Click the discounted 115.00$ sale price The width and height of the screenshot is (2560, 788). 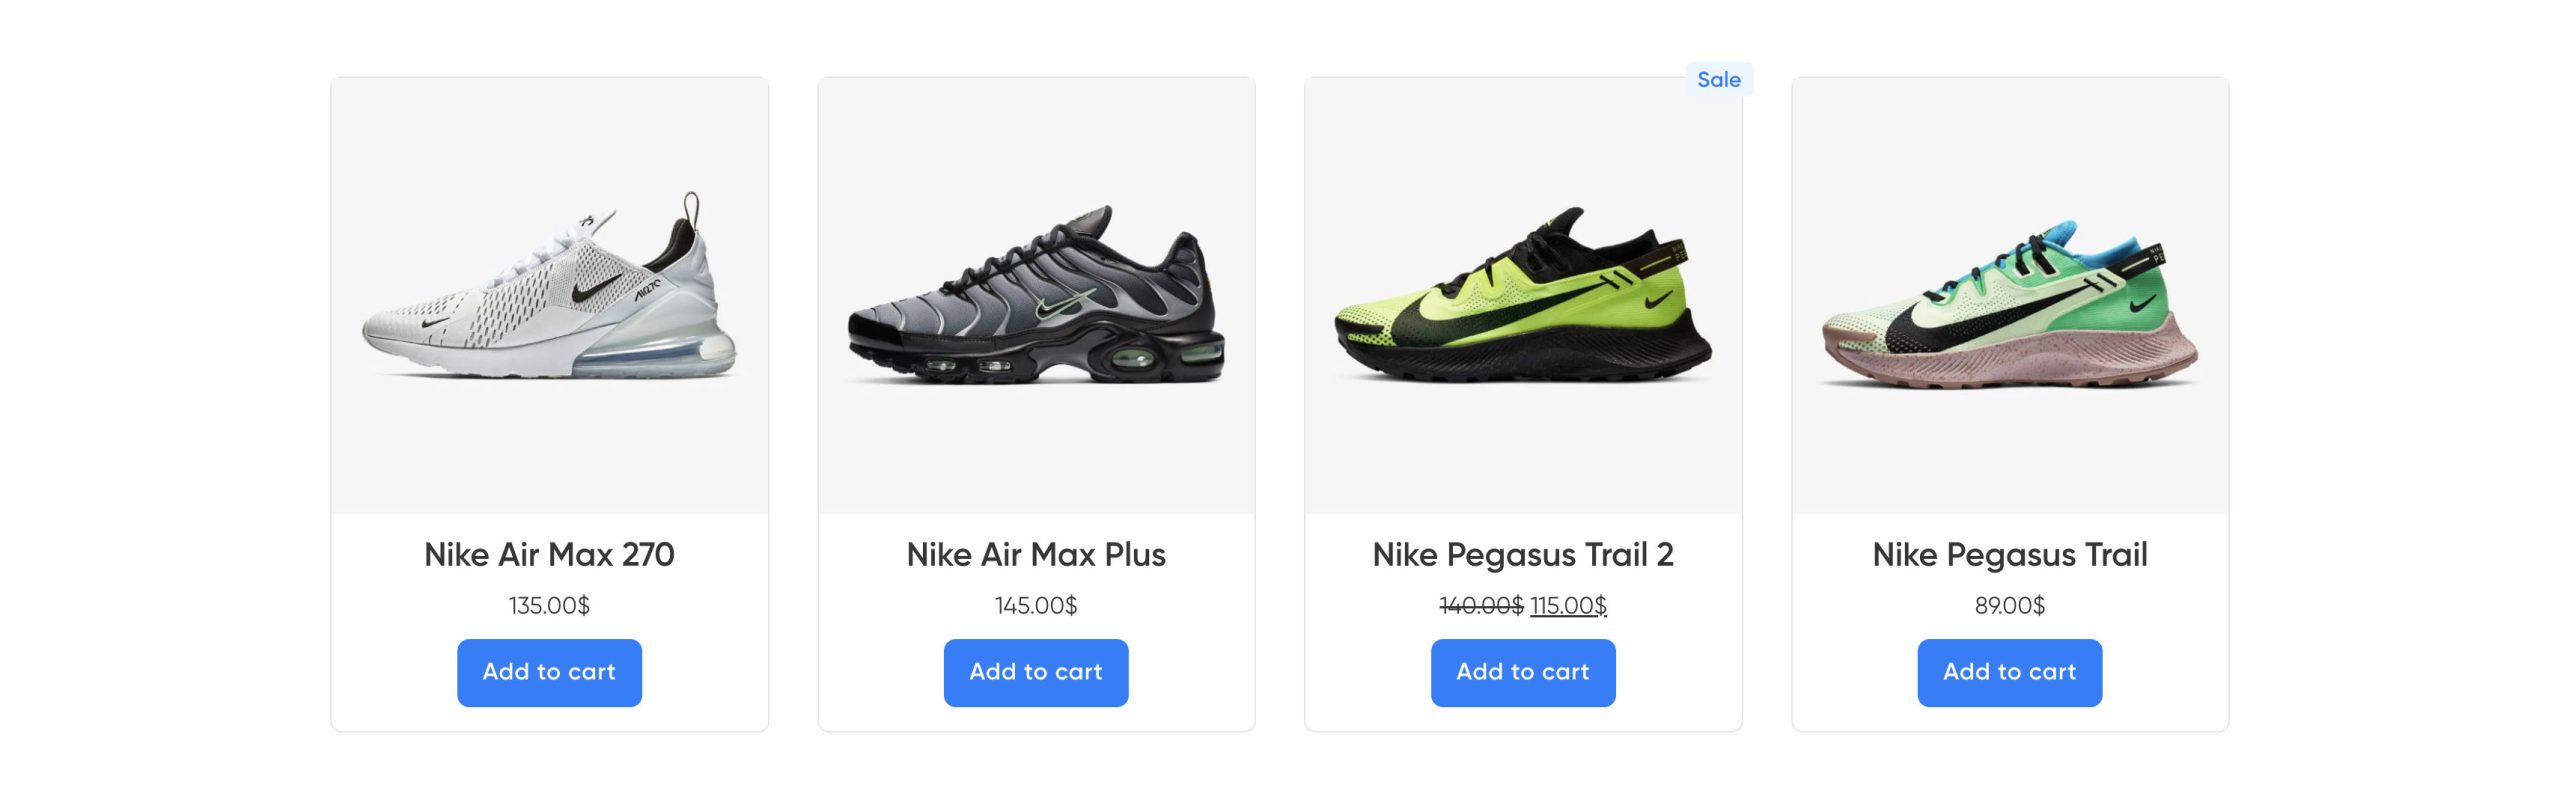click(1568, 605)
